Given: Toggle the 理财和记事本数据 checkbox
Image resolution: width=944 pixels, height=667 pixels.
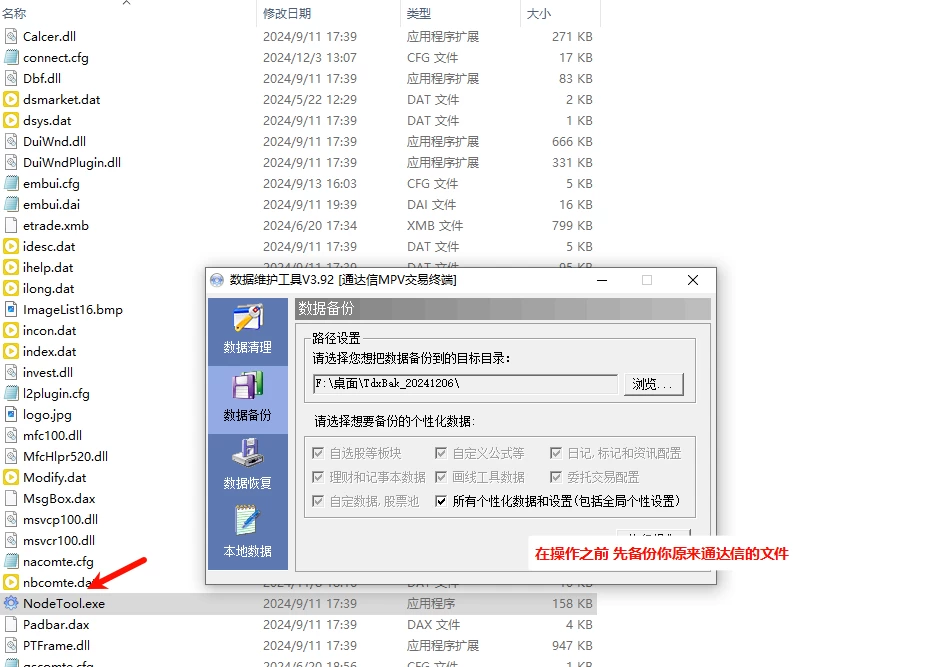Looking at the screenshot, I should click(318, 477).
